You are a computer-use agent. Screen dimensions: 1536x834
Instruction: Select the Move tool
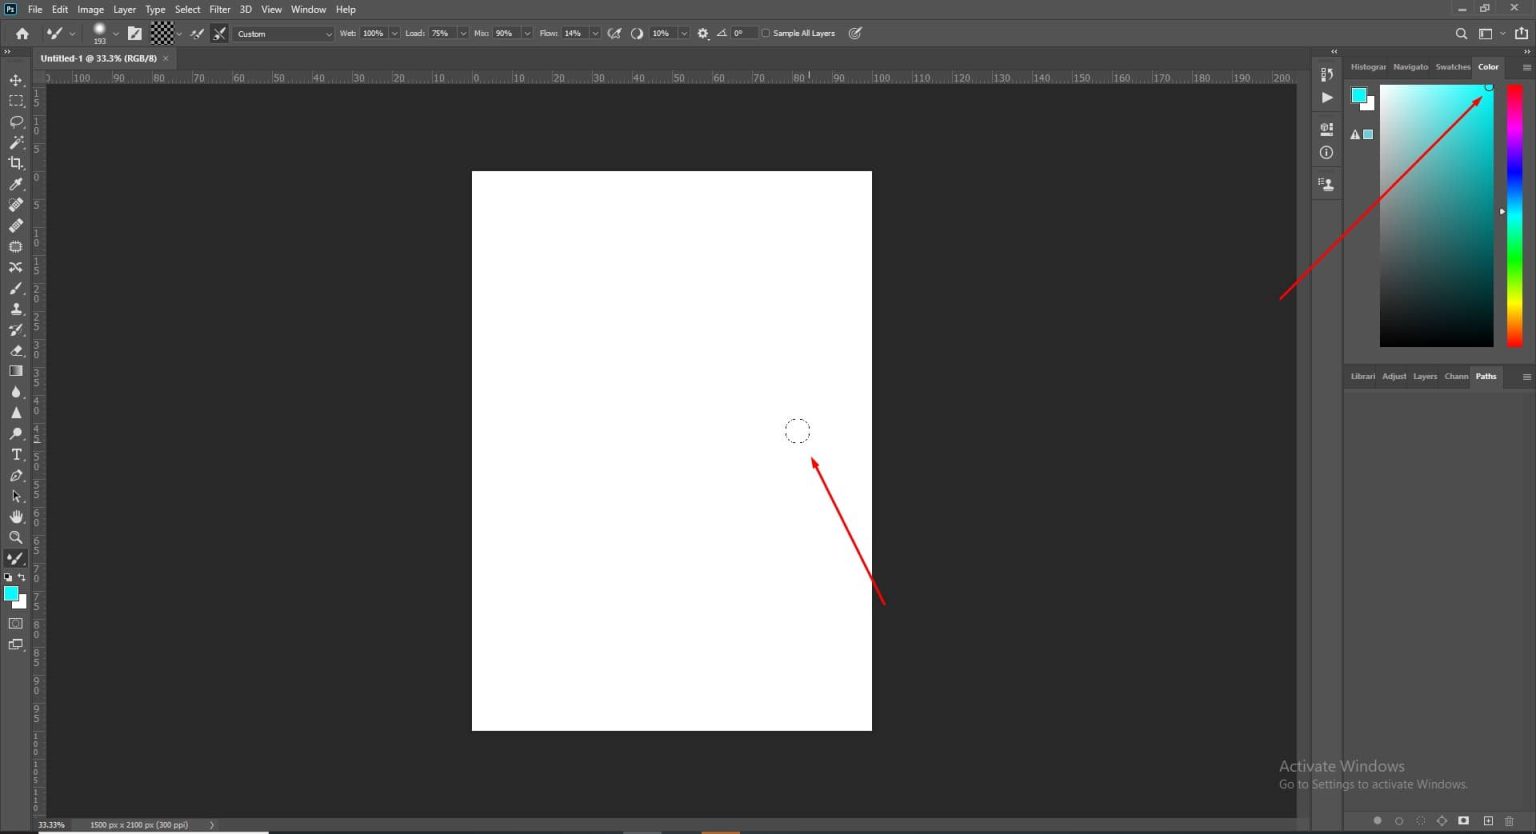coord(15,80)
